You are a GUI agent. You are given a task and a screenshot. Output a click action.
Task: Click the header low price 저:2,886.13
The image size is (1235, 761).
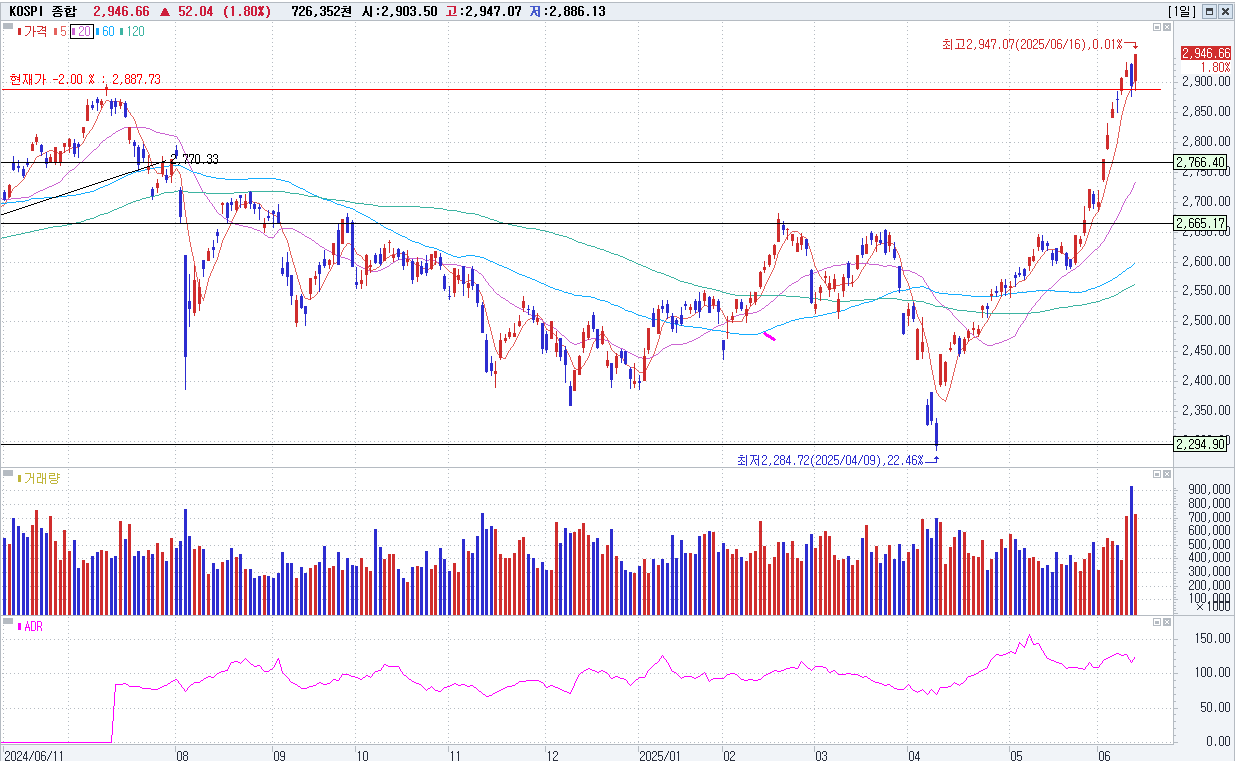[567, 11]
